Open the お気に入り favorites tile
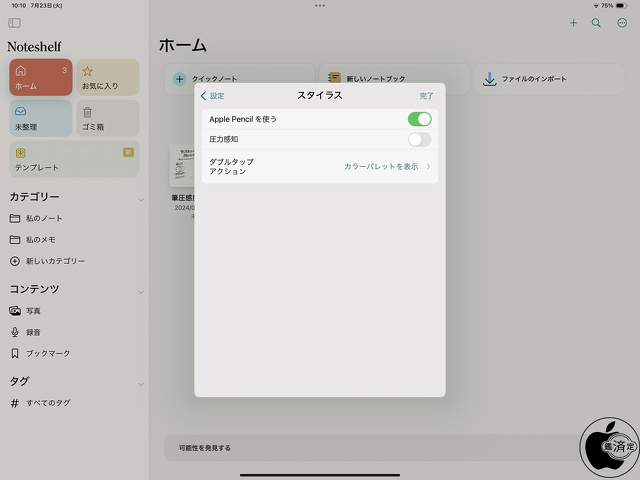 click(107, 78)
